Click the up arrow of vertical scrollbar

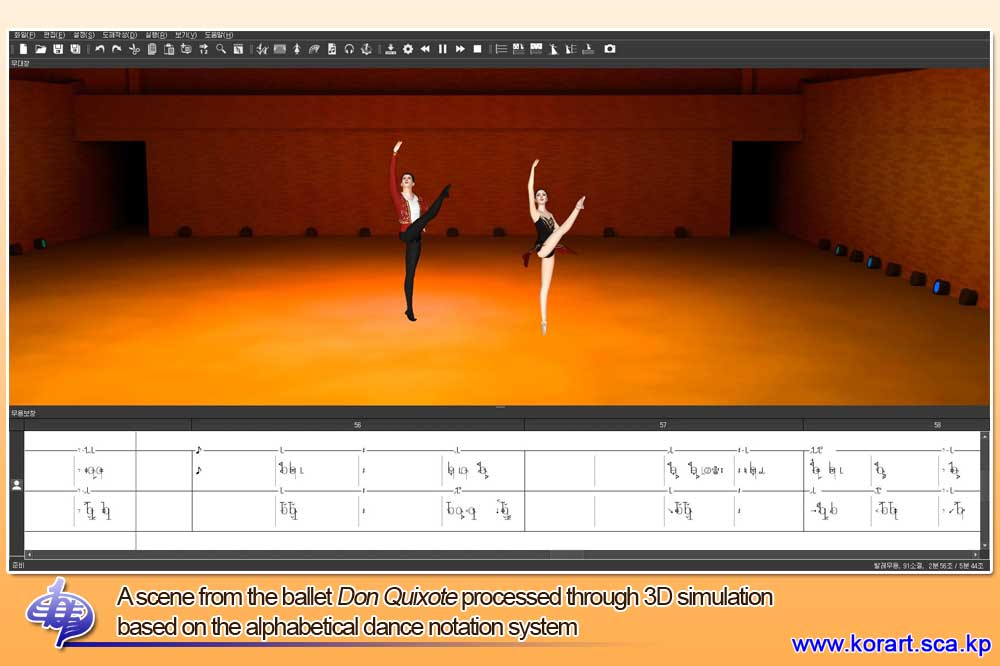tap(985, 436)
